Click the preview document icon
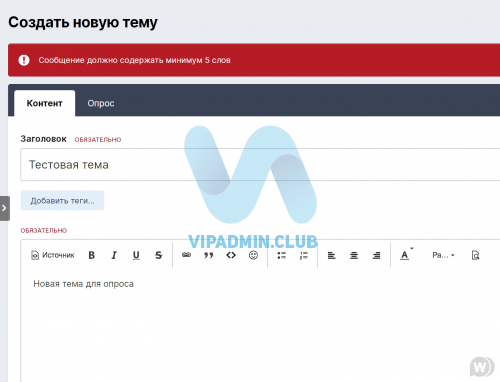Screen dimensions: 500x382 pos(476,255)
